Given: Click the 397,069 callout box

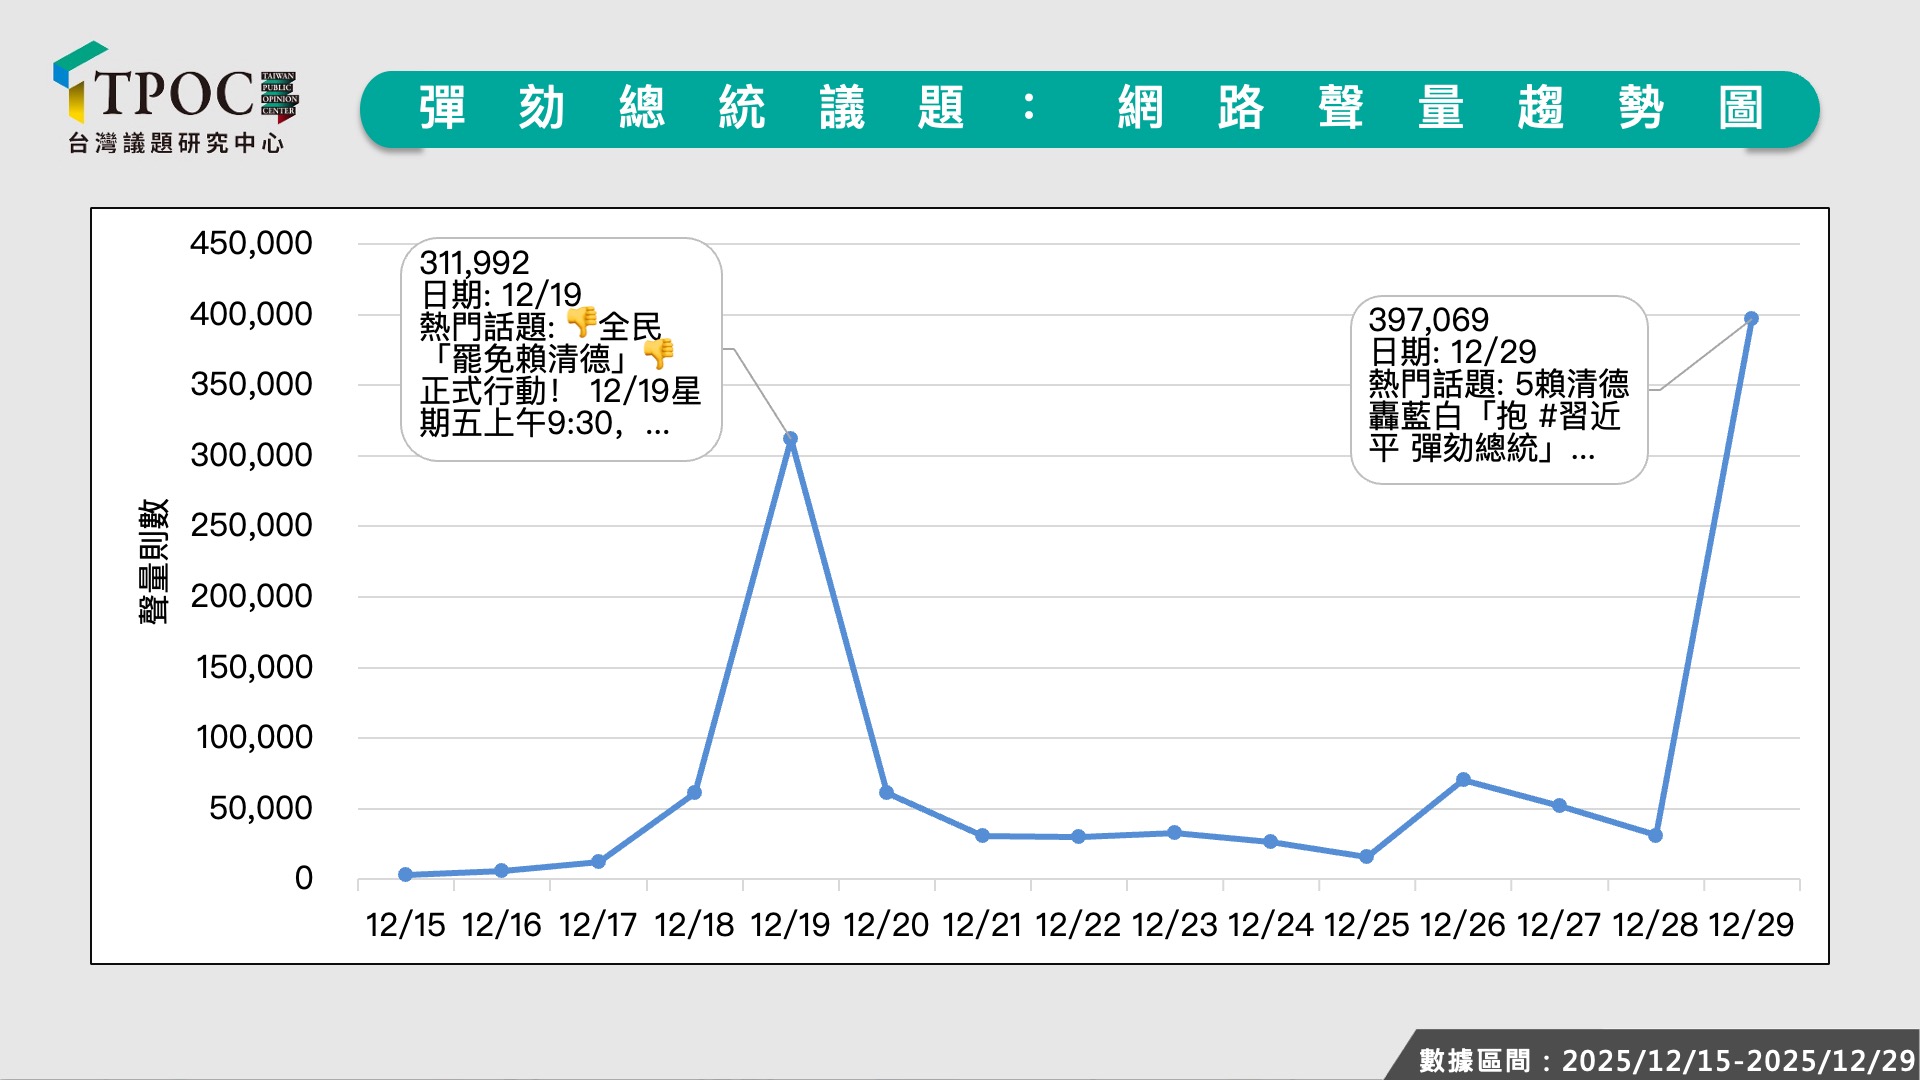Looking at the screenshot, I should 1498,390.
